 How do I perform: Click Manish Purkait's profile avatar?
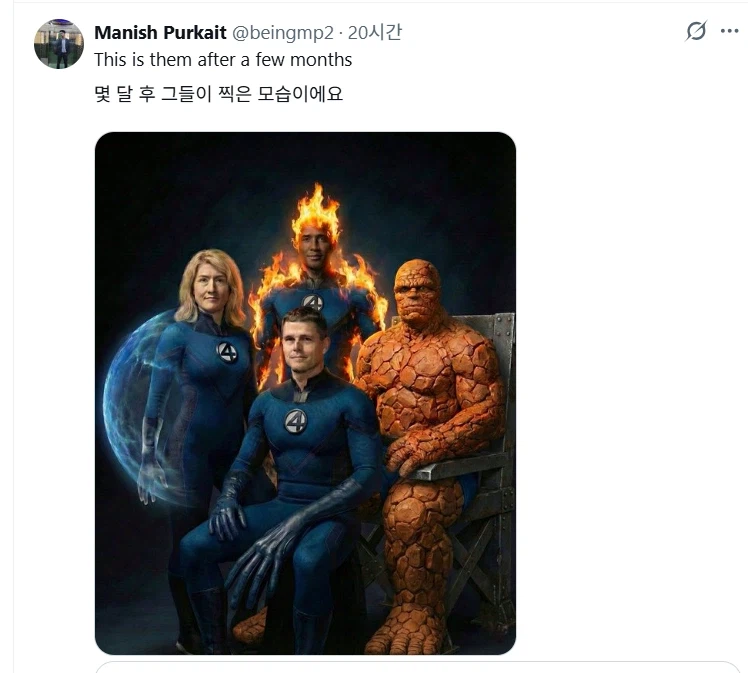tap(59, 44)
